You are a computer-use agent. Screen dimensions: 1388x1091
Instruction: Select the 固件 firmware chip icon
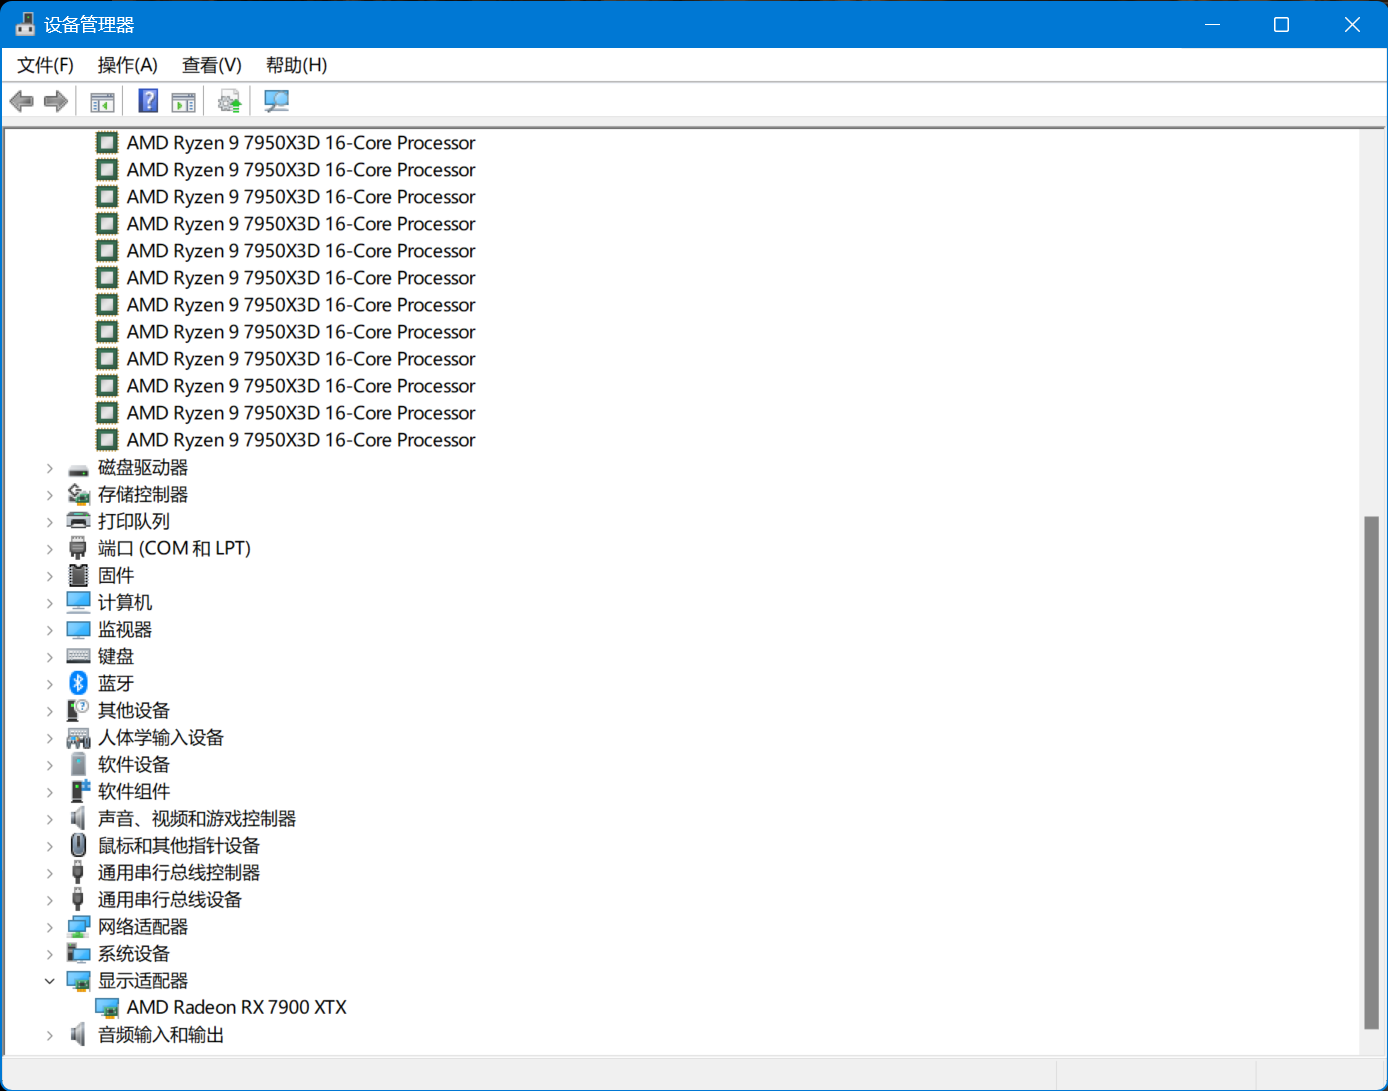[x=78, y=575]
